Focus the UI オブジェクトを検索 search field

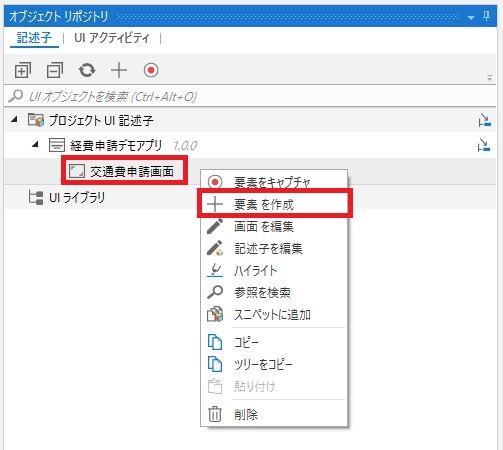[x=250, y=96]
